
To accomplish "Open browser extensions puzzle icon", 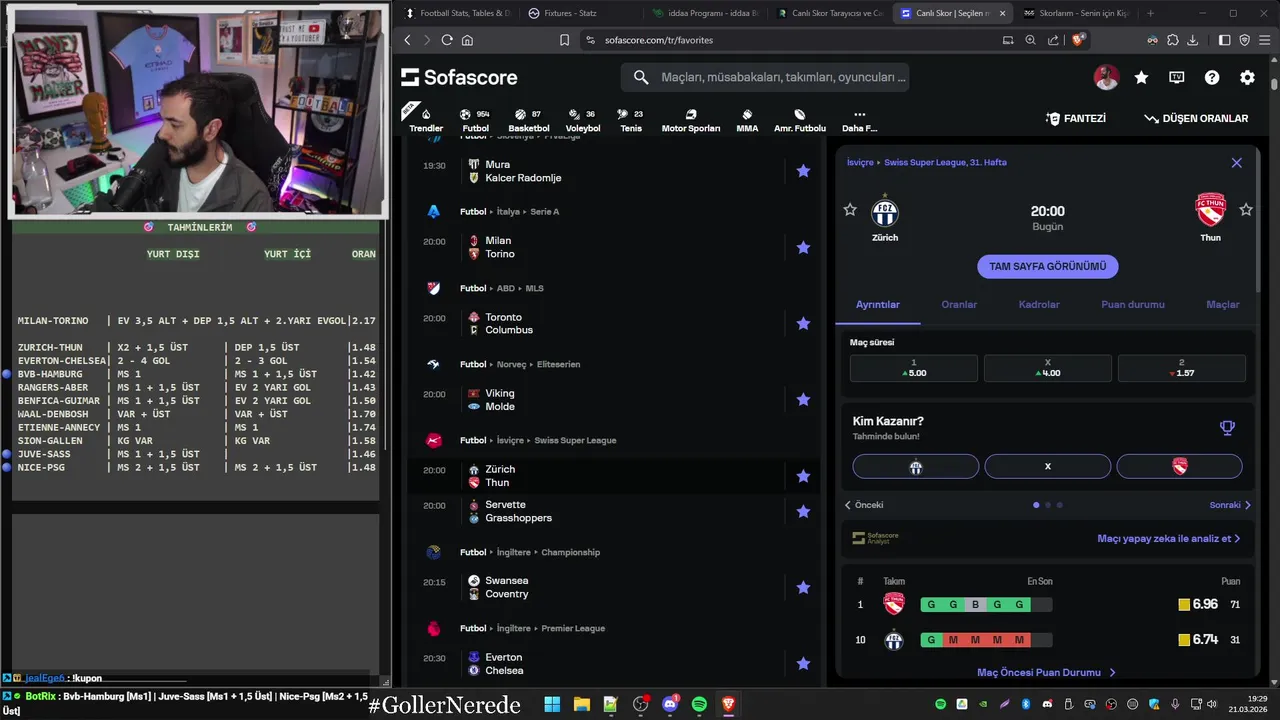I will [1173, 40].
